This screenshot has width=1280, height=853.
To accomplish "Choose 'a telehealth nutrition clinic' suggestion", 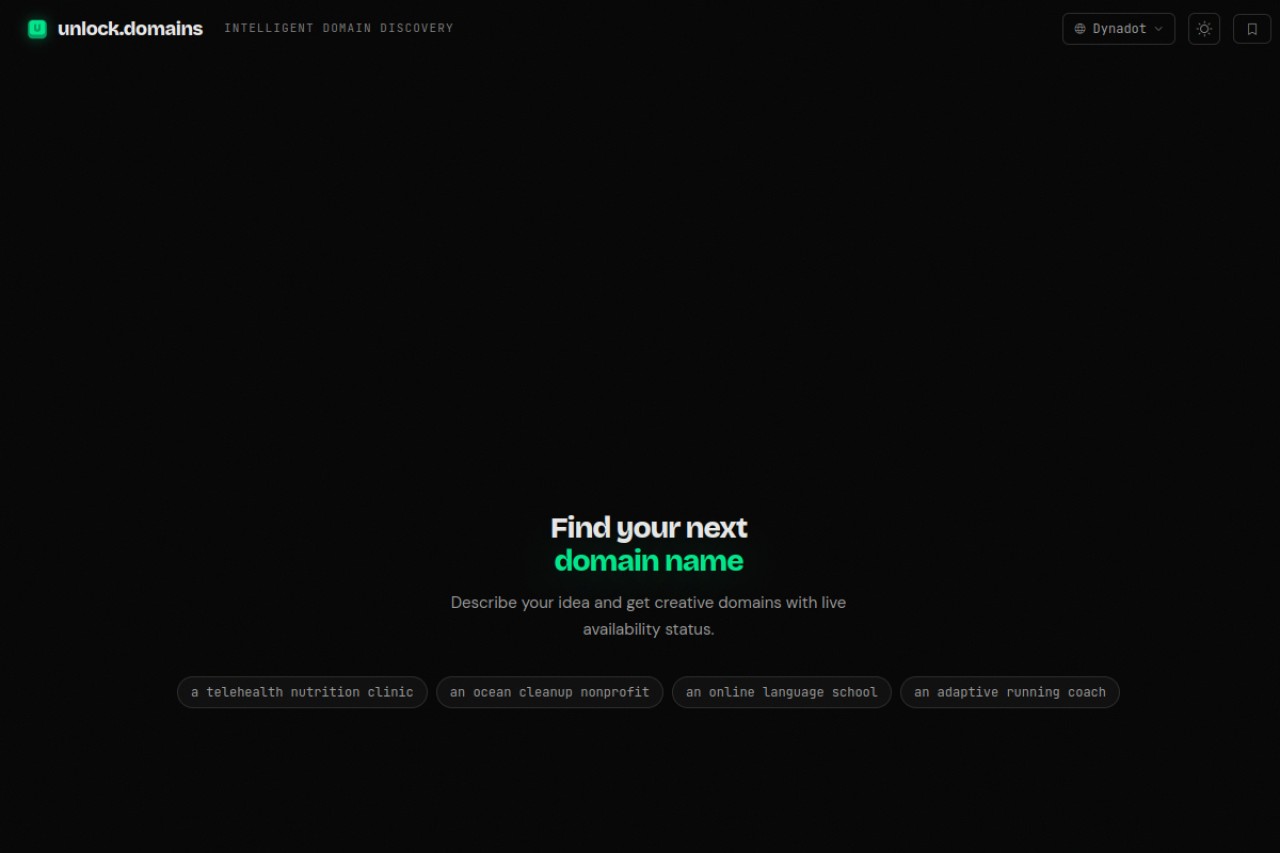I will point(302,692).
